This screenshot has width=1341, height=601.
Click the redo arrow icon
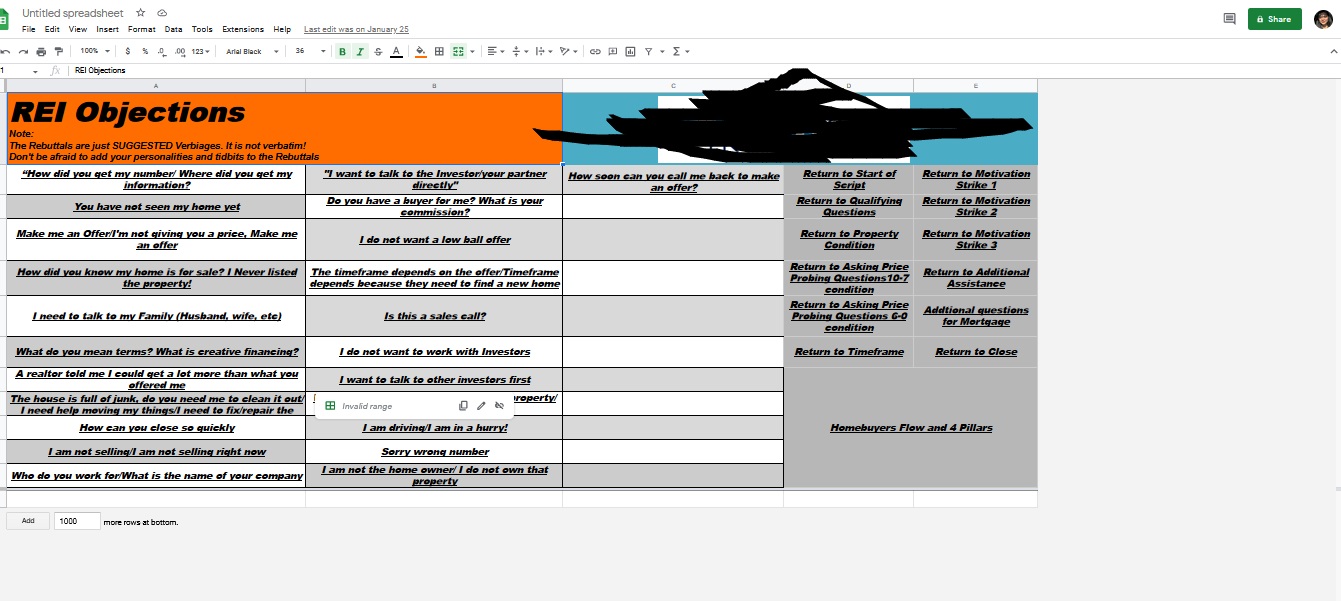tap(23, 51)
